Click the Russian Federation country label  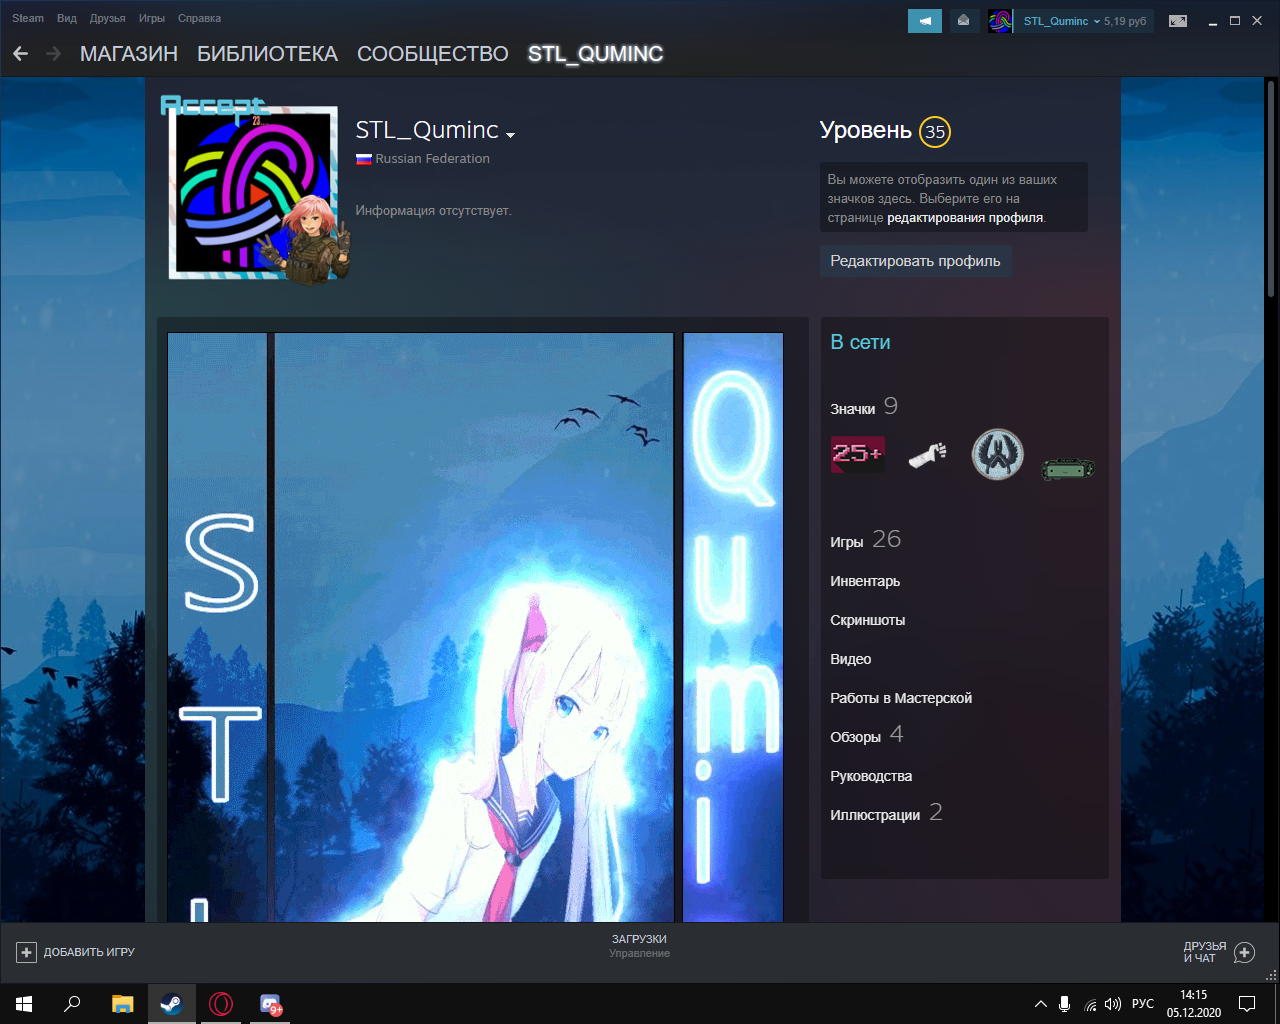click(432, 159)
